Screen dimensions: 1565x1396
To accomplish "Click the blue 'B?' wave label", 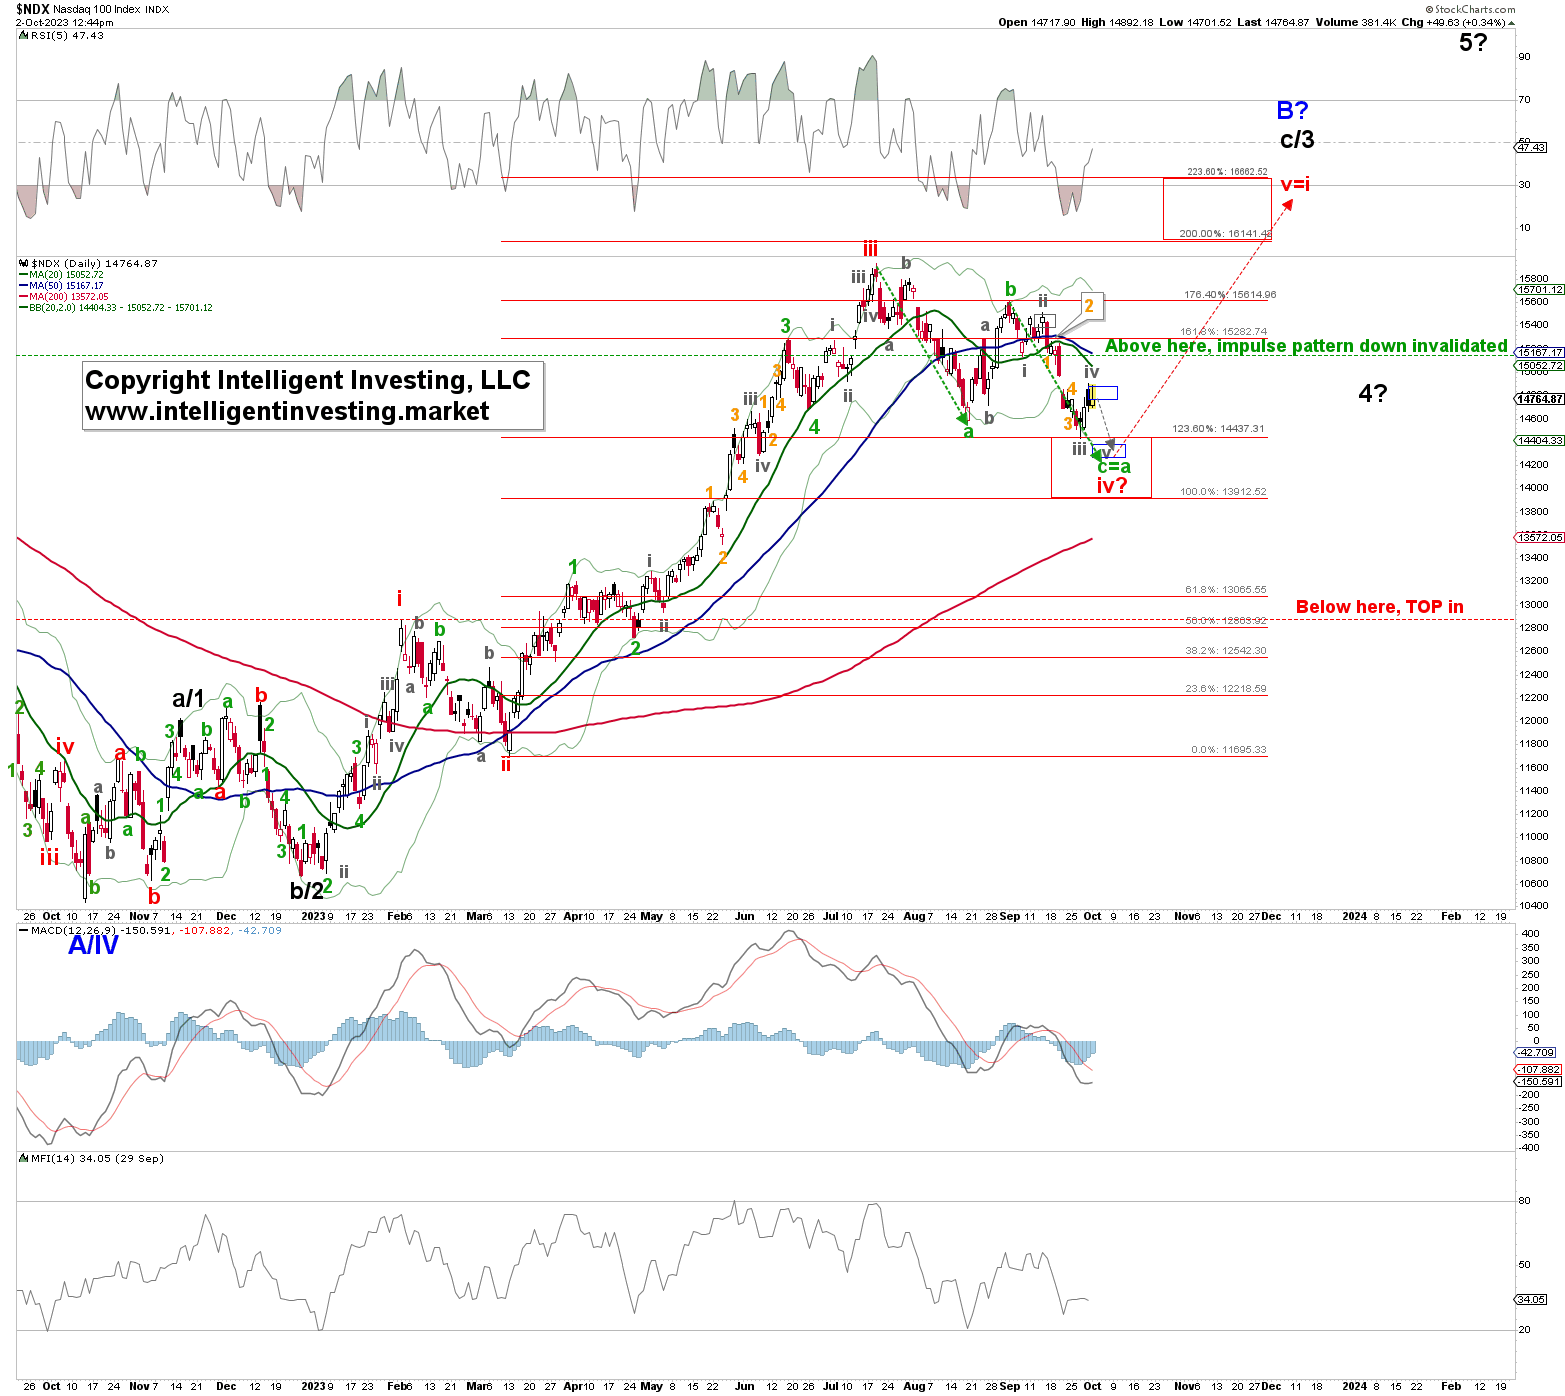I will [x=1292, y=110].
